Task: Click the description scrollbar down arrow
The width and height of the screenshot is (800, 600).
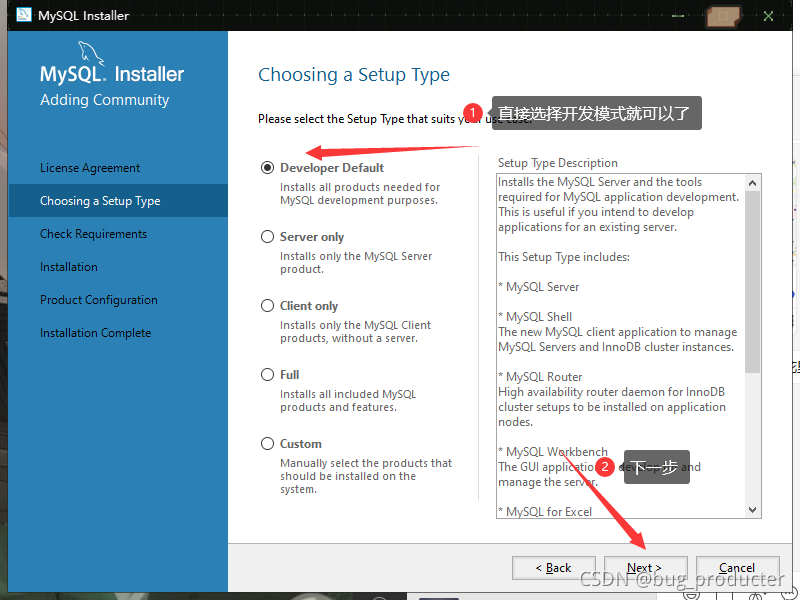Action: click(x=753, y=510)
